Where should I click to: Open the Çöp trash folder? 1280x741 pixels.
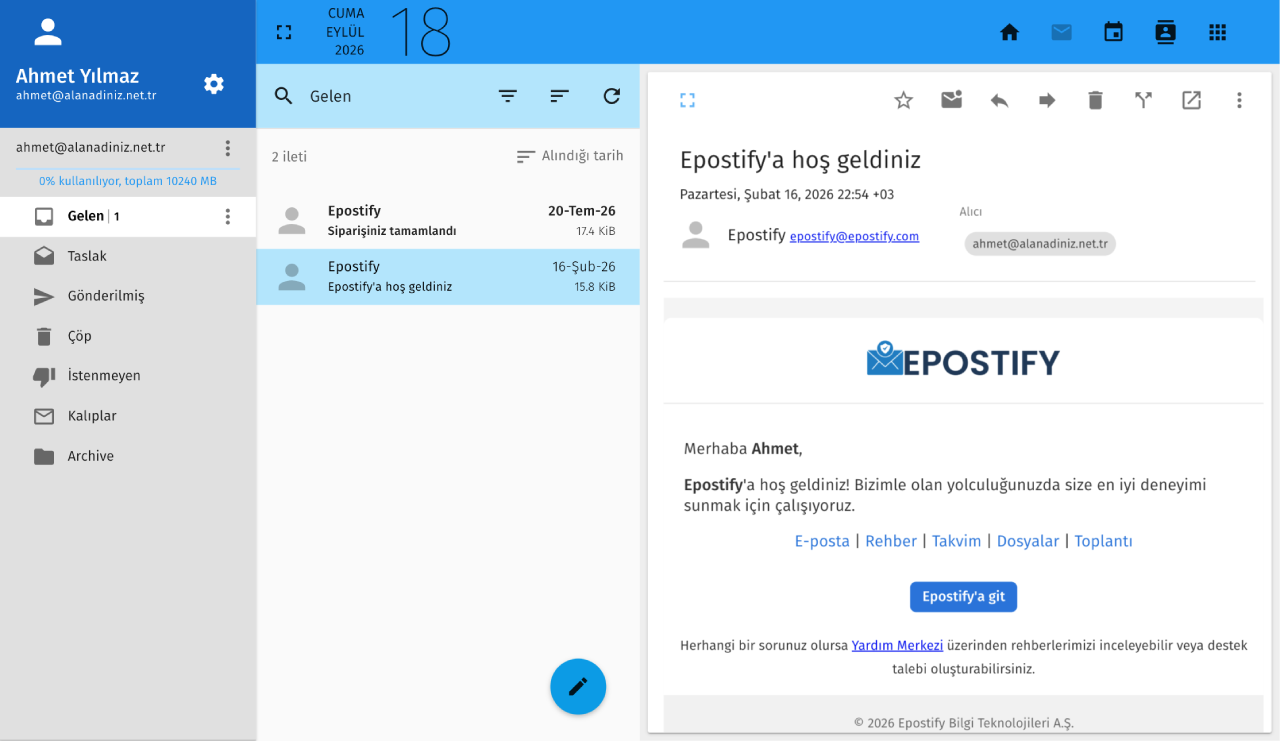click(x=128, y=336)
